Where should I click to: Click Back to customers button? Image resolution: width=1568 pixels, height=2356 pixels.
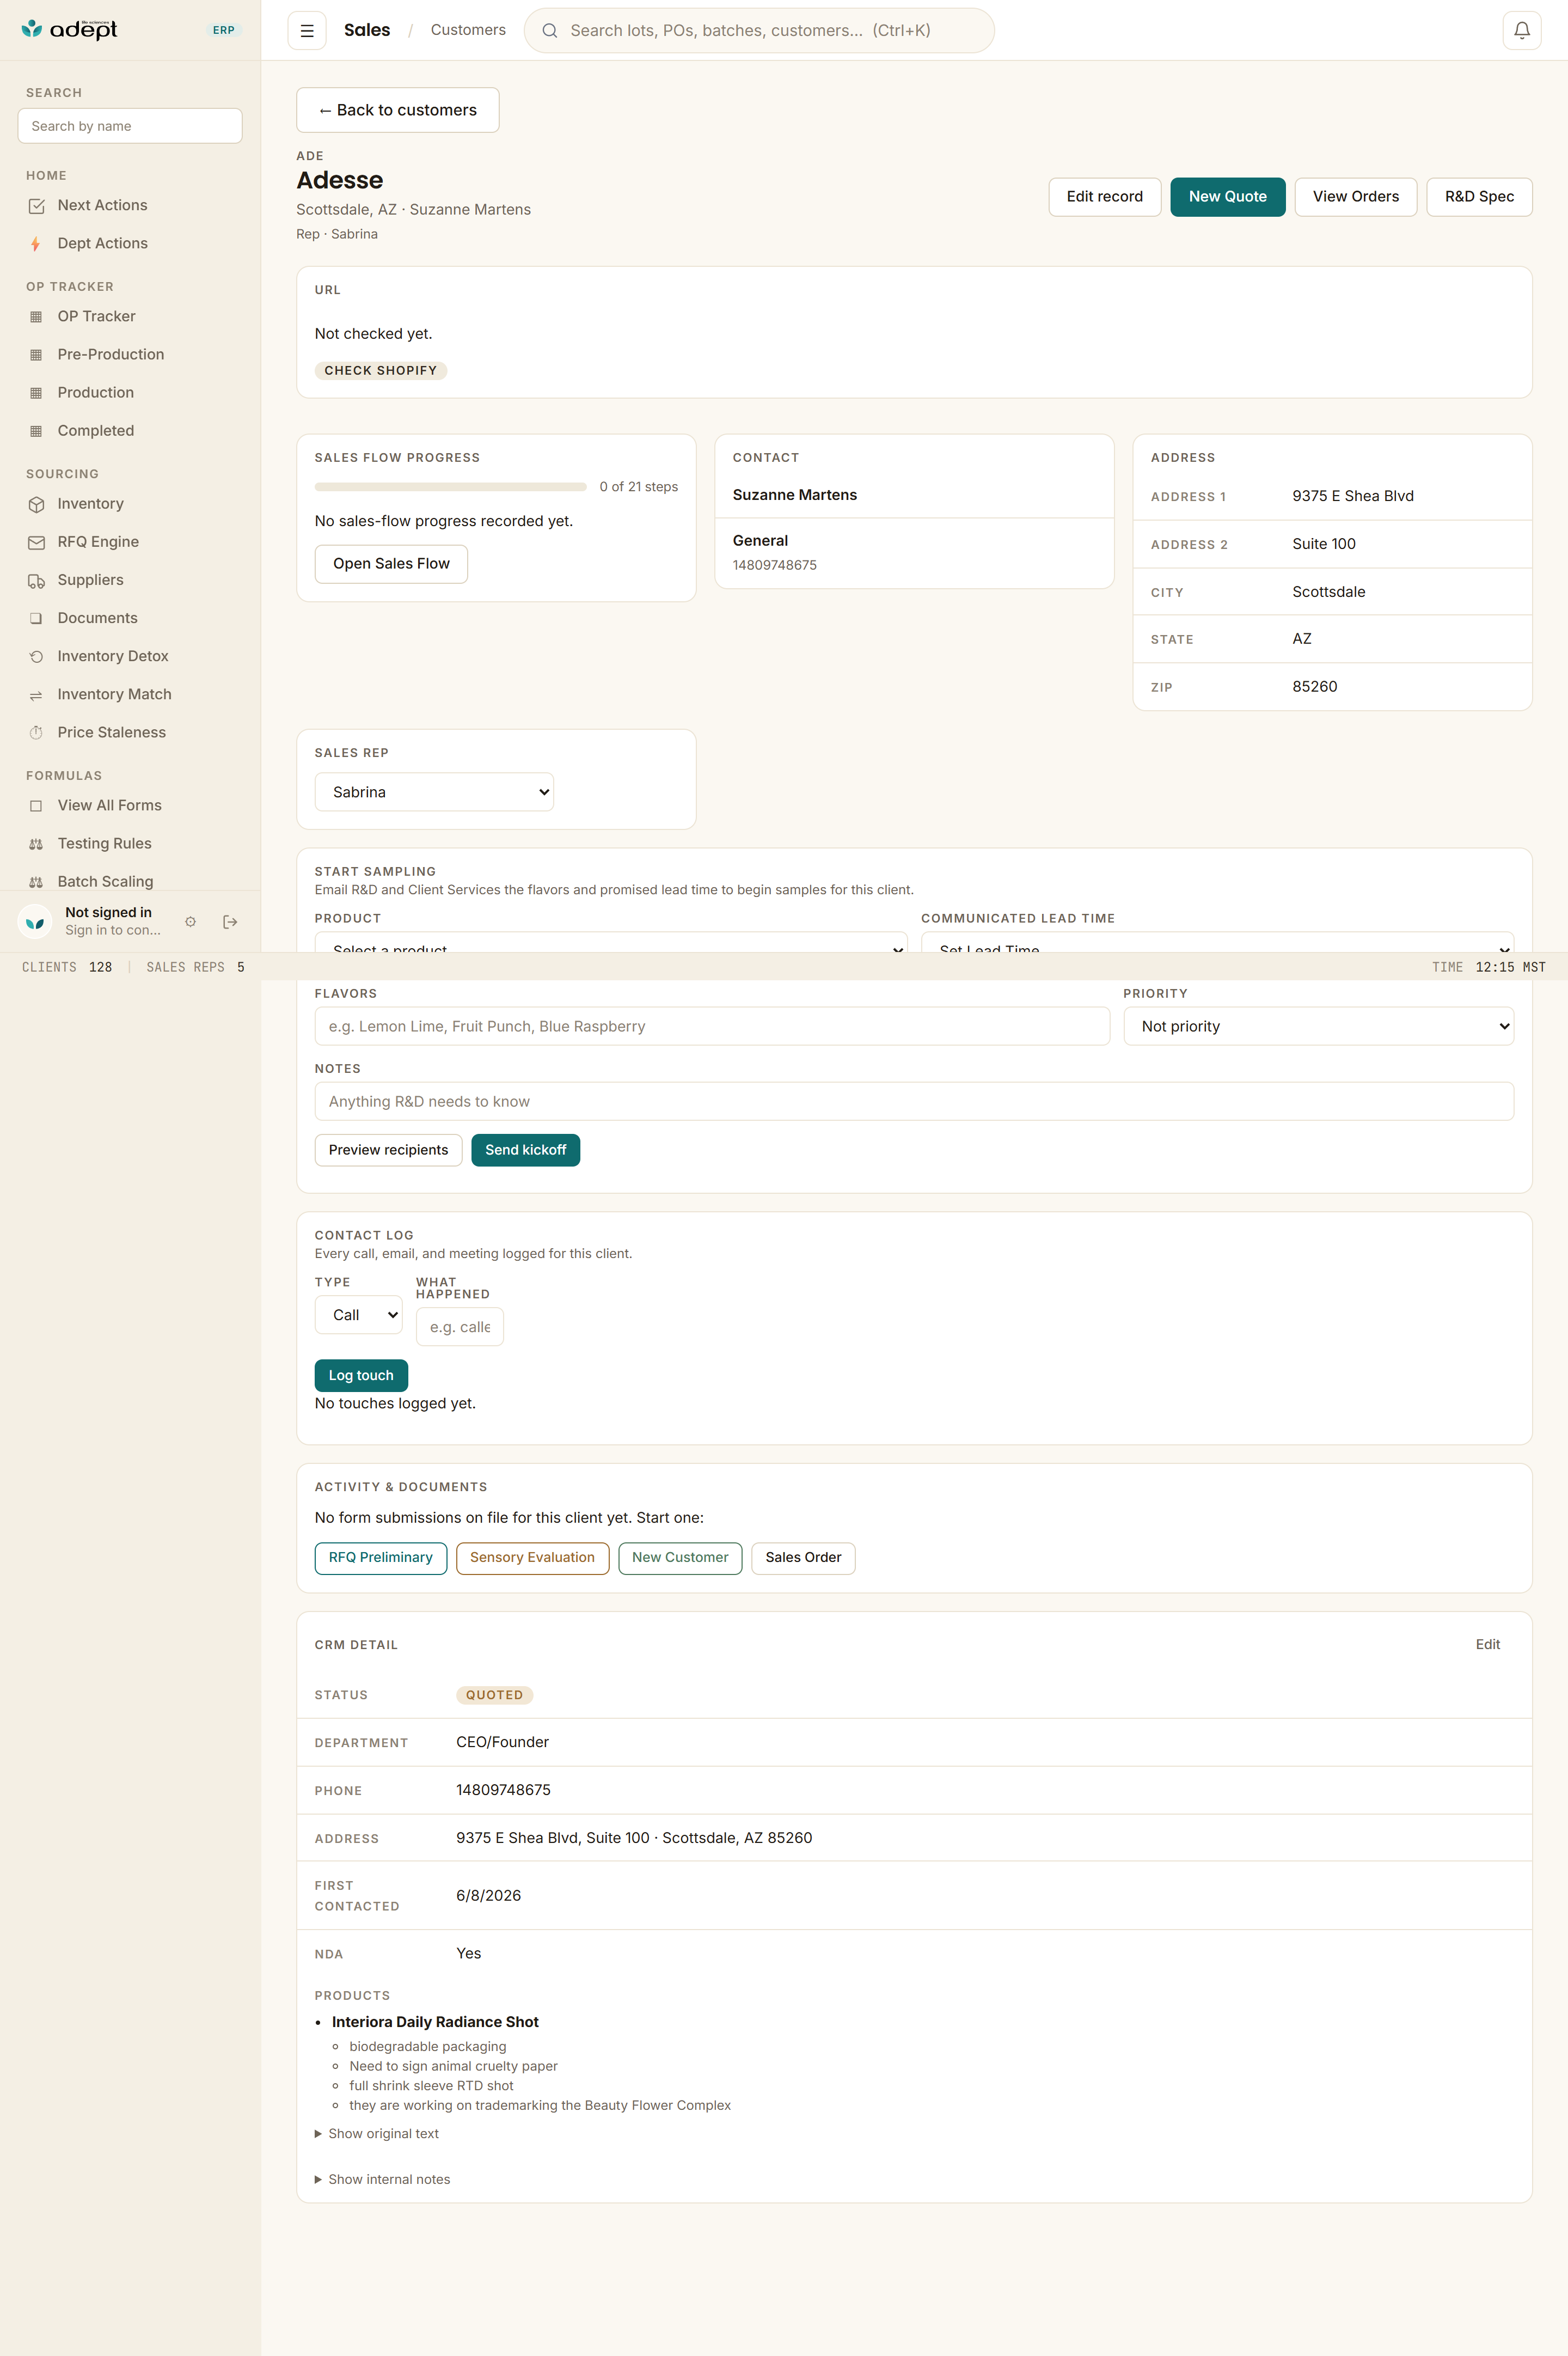point(398,110)
